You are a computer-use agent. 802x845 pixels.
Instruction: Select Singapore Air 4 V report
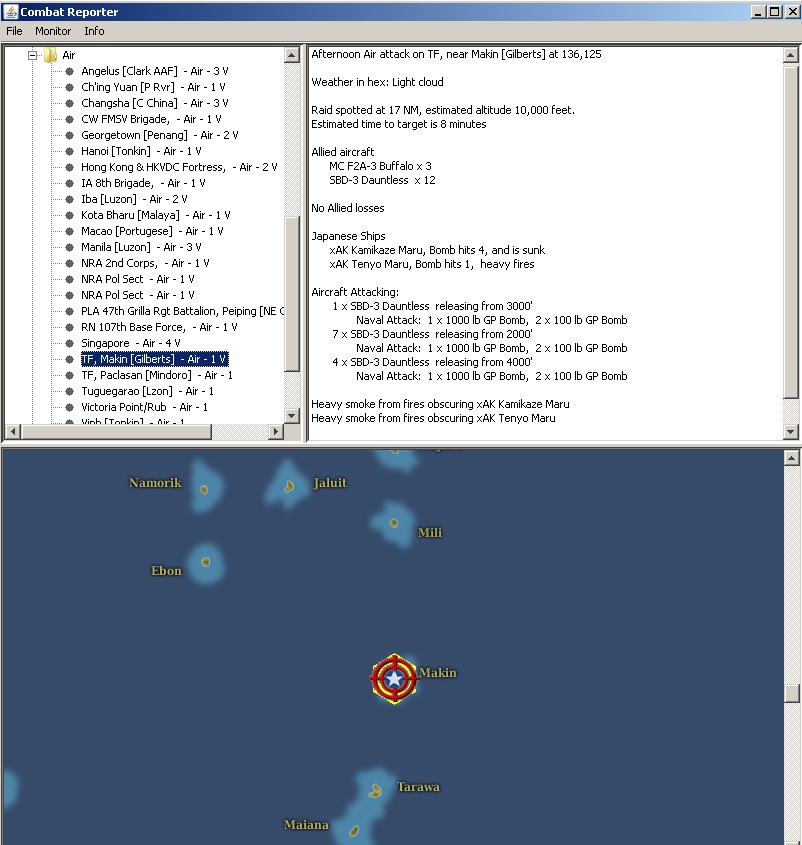pos(130,343)
